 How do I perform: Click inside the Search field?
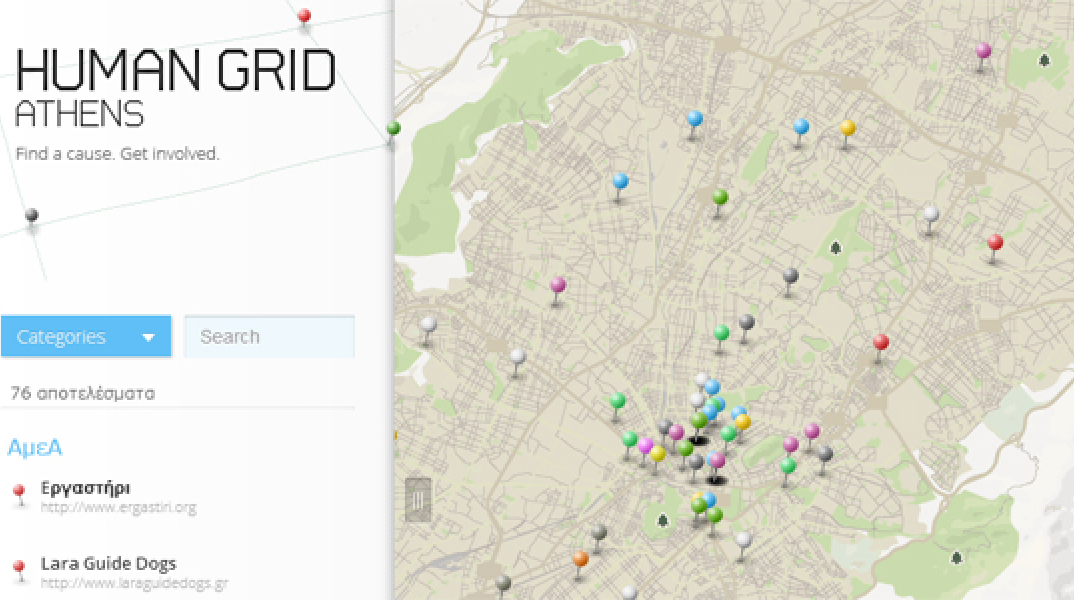[268, 336]
